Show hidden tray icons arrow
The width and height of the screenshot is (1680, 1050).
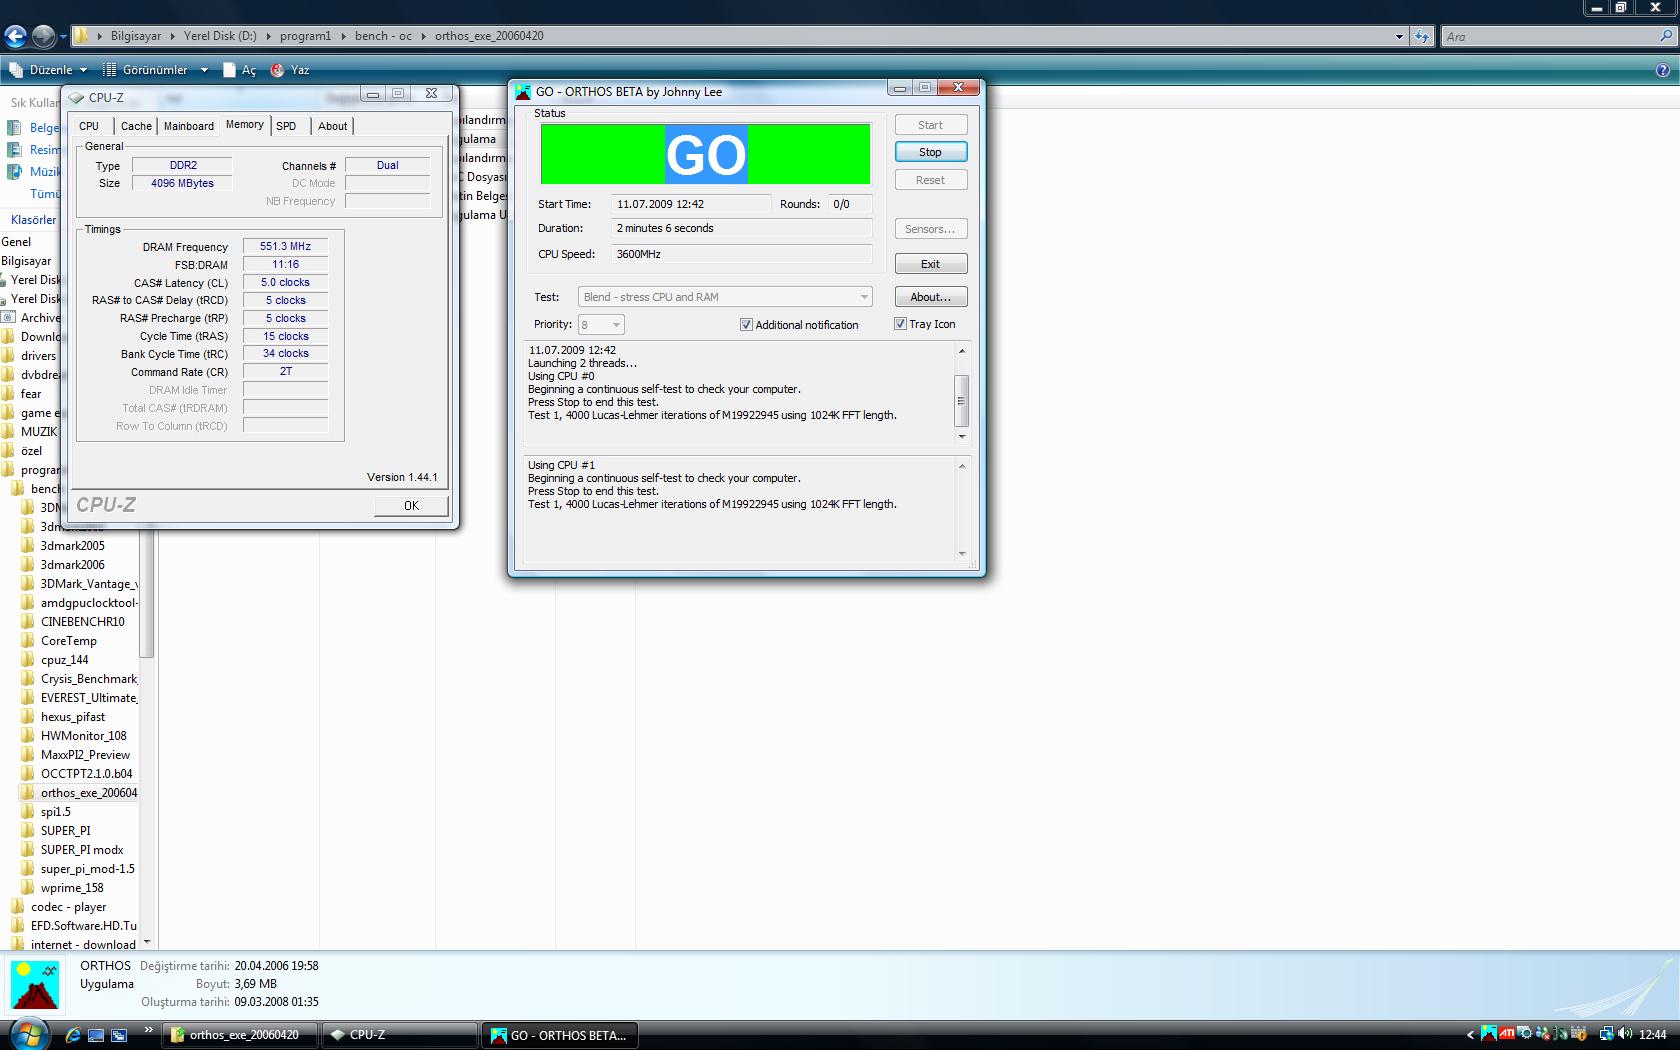coord(1470,1035)
